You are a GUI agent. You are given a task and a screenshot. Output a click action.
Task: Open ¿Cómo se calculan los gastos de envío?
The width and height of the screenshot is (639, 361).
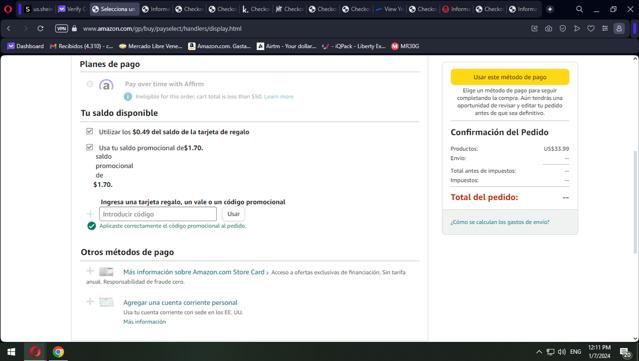tap(500, 222)
